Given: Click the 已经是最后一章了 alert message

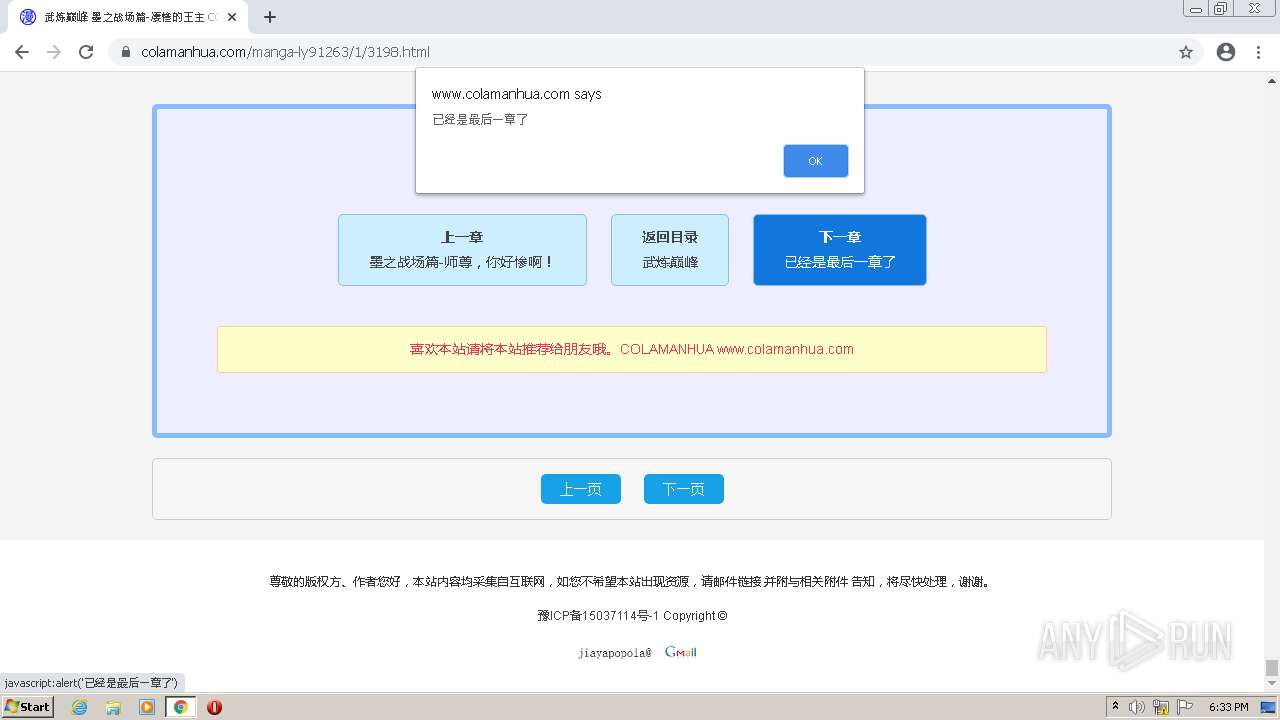Looking at the screenshot, I should tap(480, 120).
